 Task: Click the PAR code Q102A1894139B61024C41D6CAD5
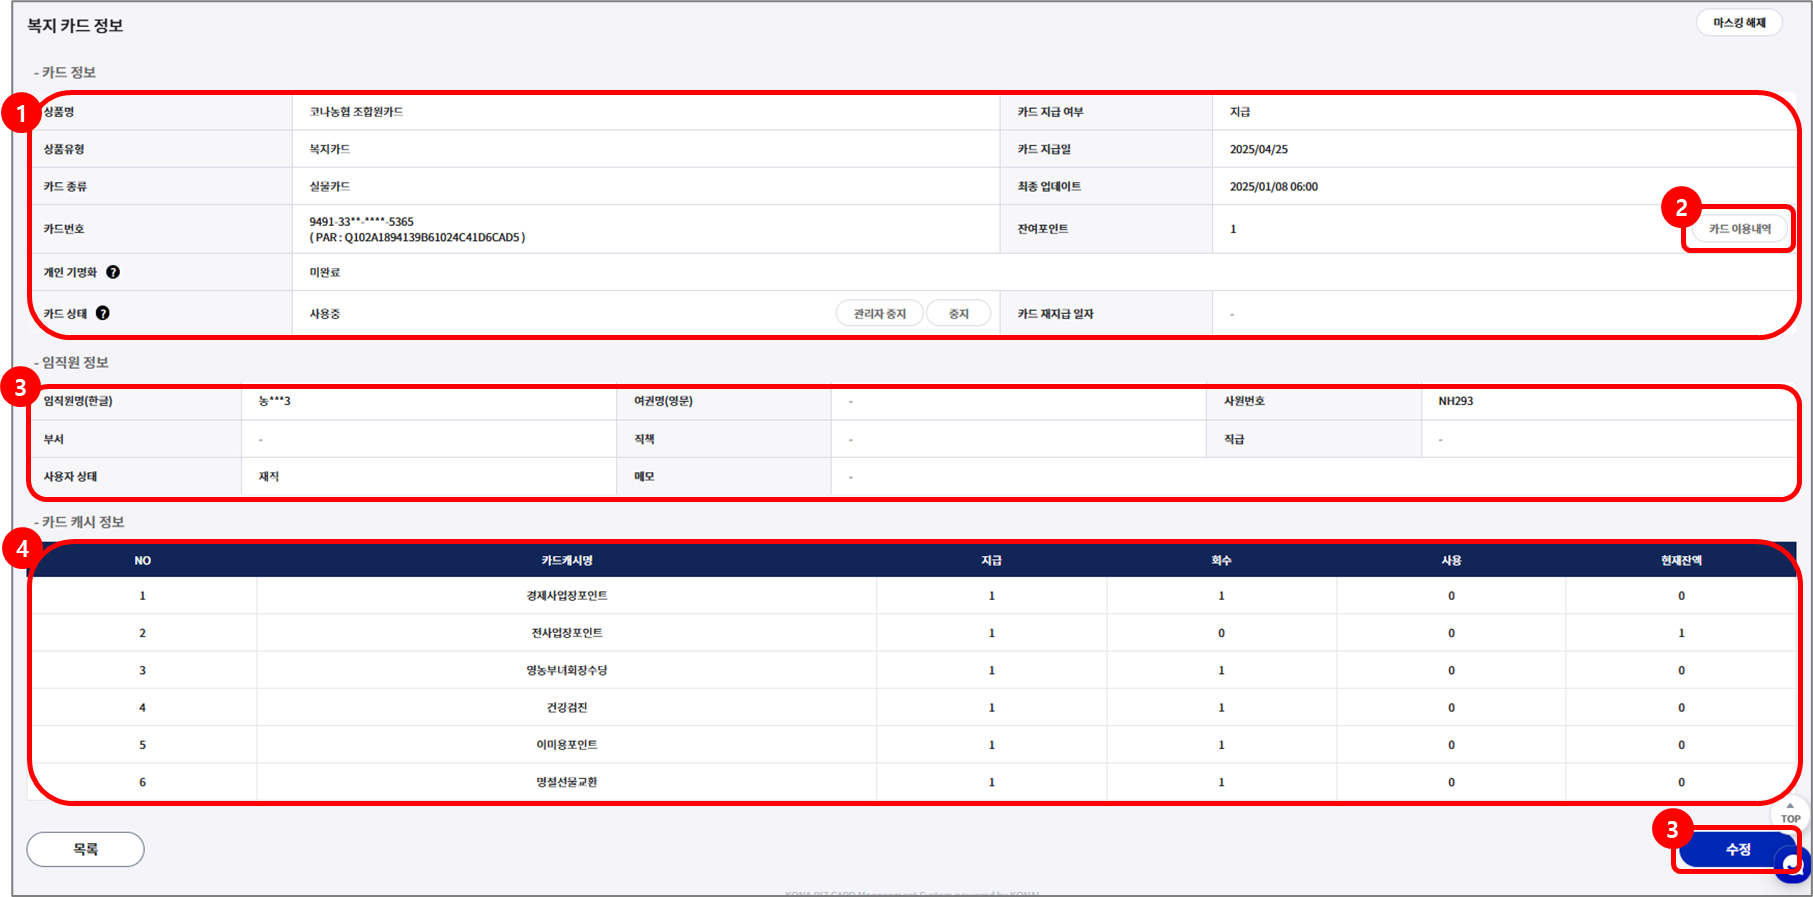[x=432, y=238]
